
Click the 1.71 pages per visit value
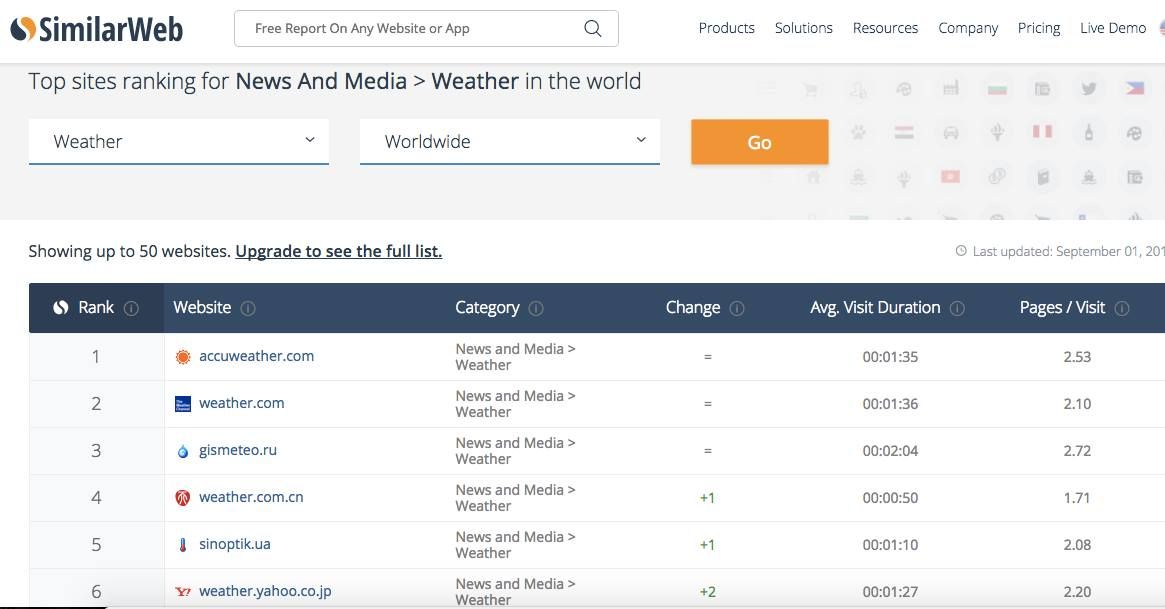(1077, 498)
